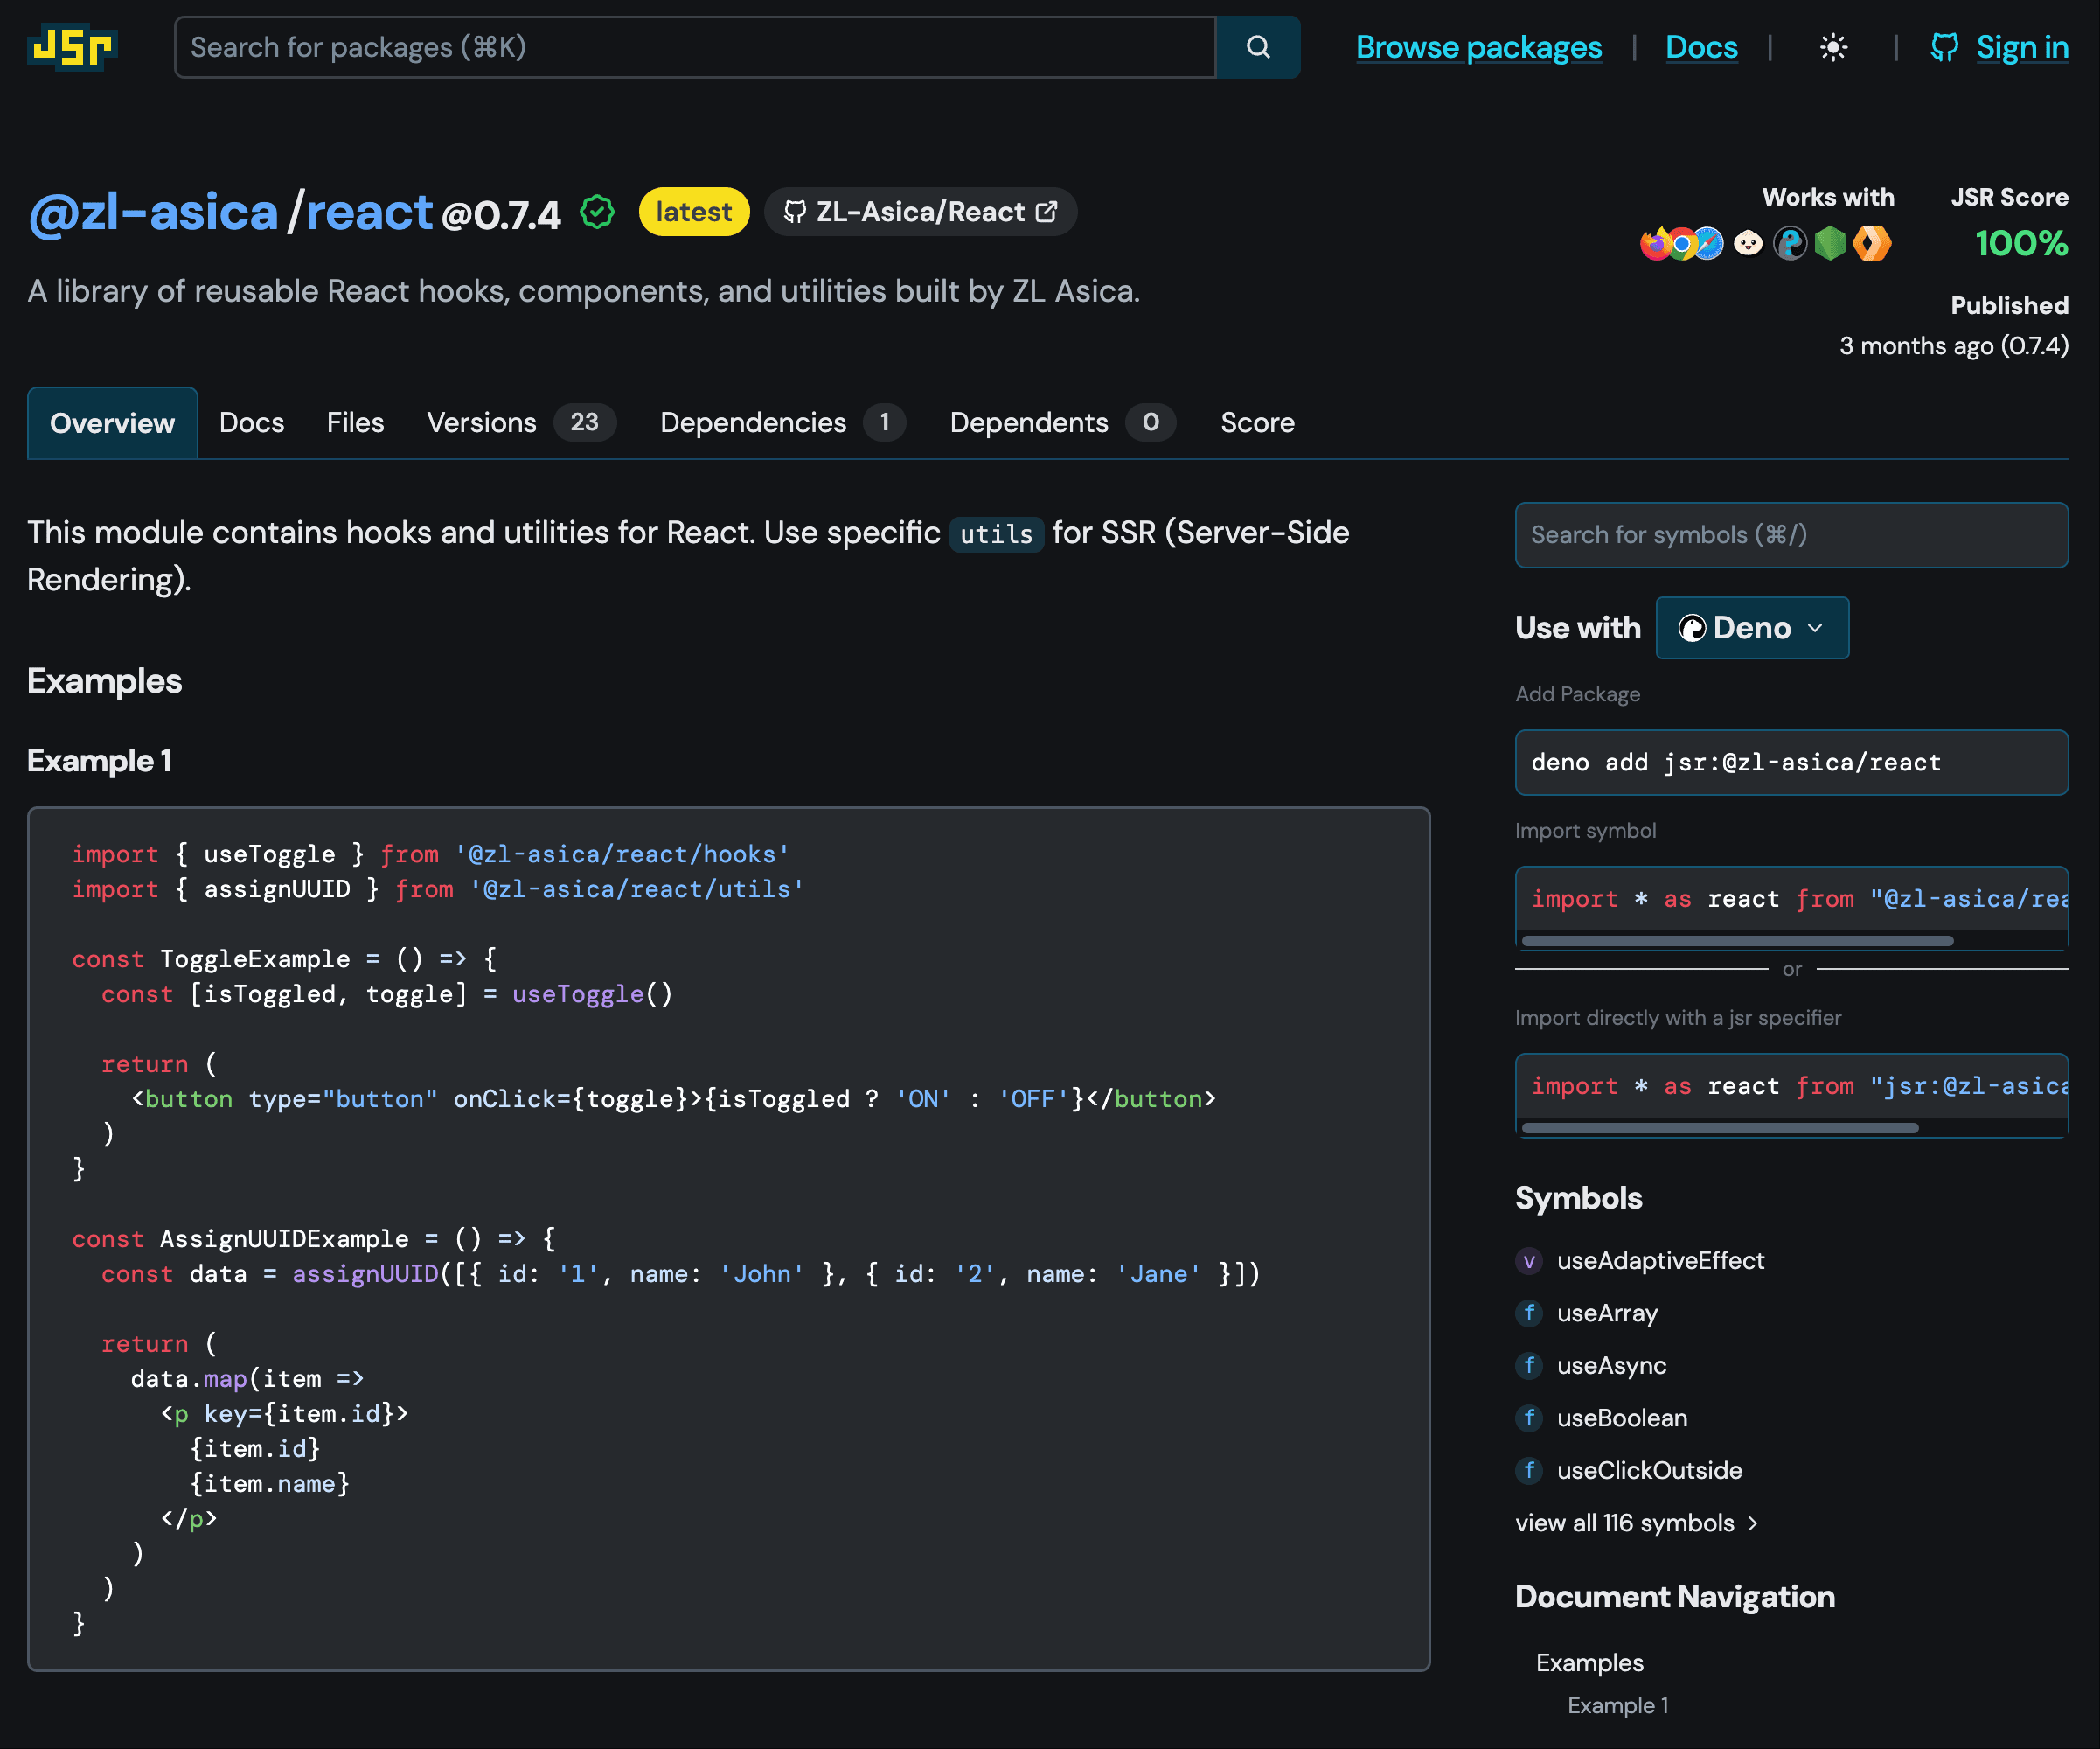Focus the Search for symbols field
This screenshot has height=1749, width=2100.
pos(1791,535)
